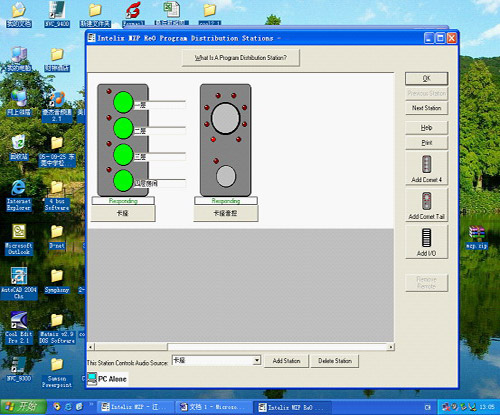500x415 pixels.
Task: Click the Delete Station button
Action: tap(335, 361)
